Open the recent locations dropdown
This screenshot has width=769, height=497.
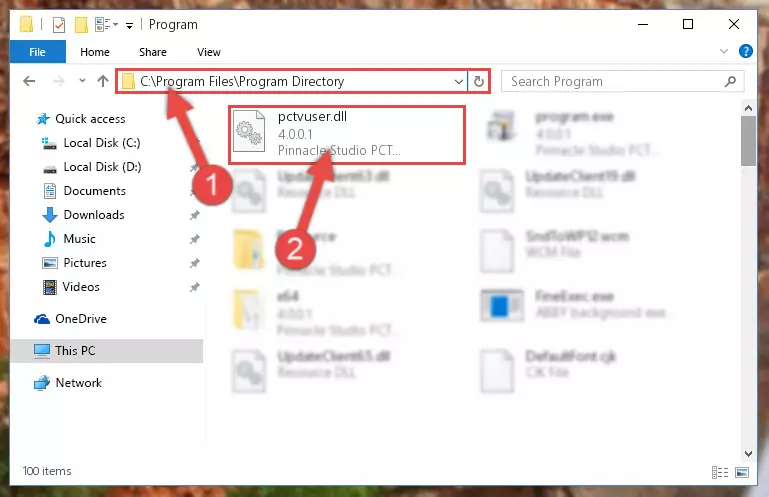pos(82,80)
